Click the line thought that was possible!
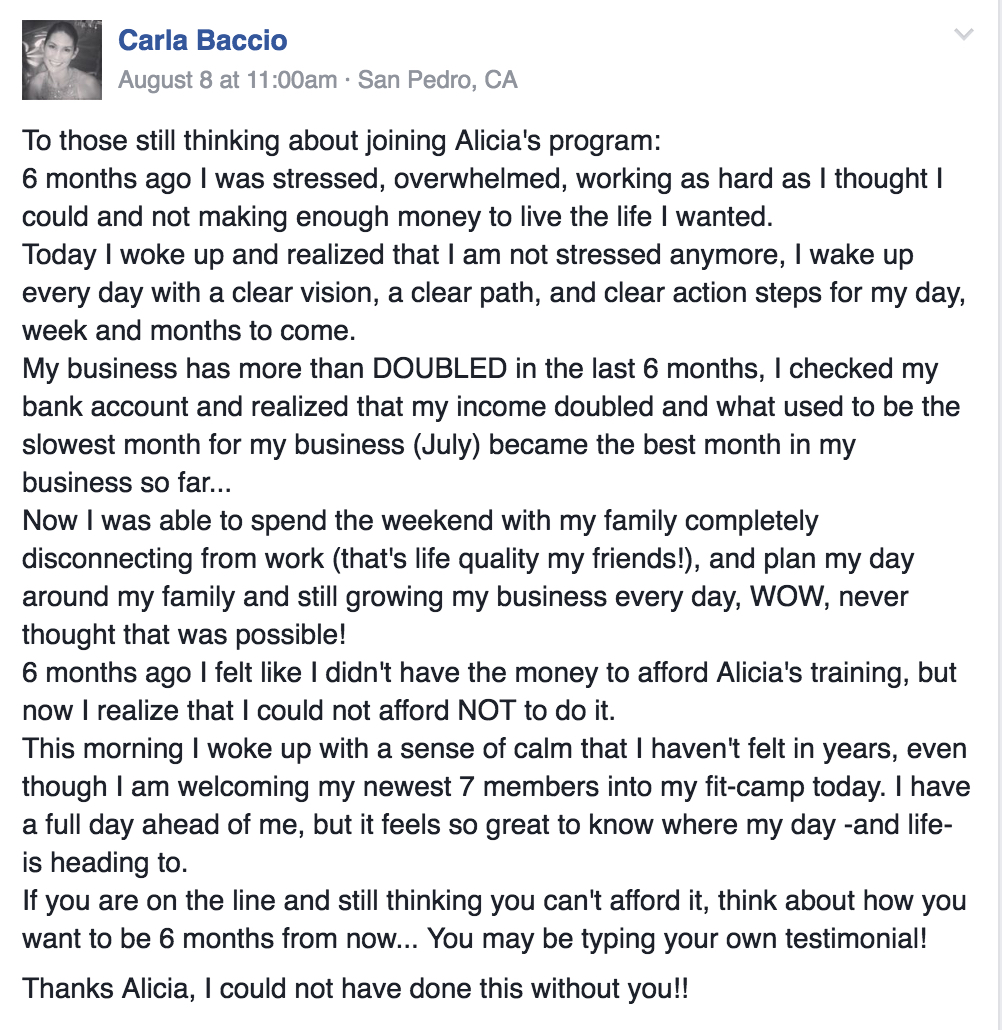The height and width of the screenshot is (1030, 1002). (x=184, y=635)
